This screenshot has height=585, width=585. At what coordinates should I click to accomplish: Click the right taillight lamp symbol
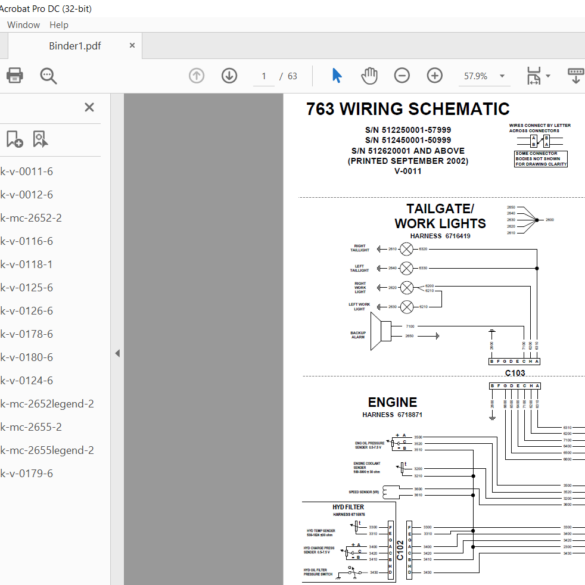pyautogui.click(x=406, y=249)
